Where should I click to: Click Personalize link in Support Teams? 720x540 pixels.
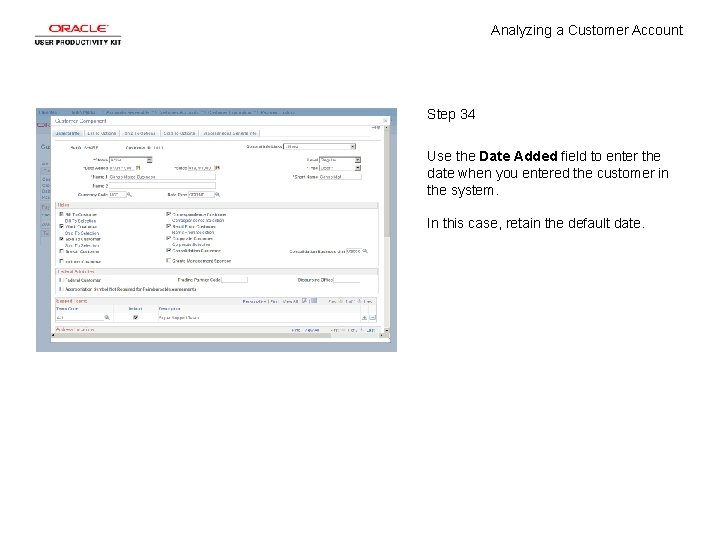point(254,302)
